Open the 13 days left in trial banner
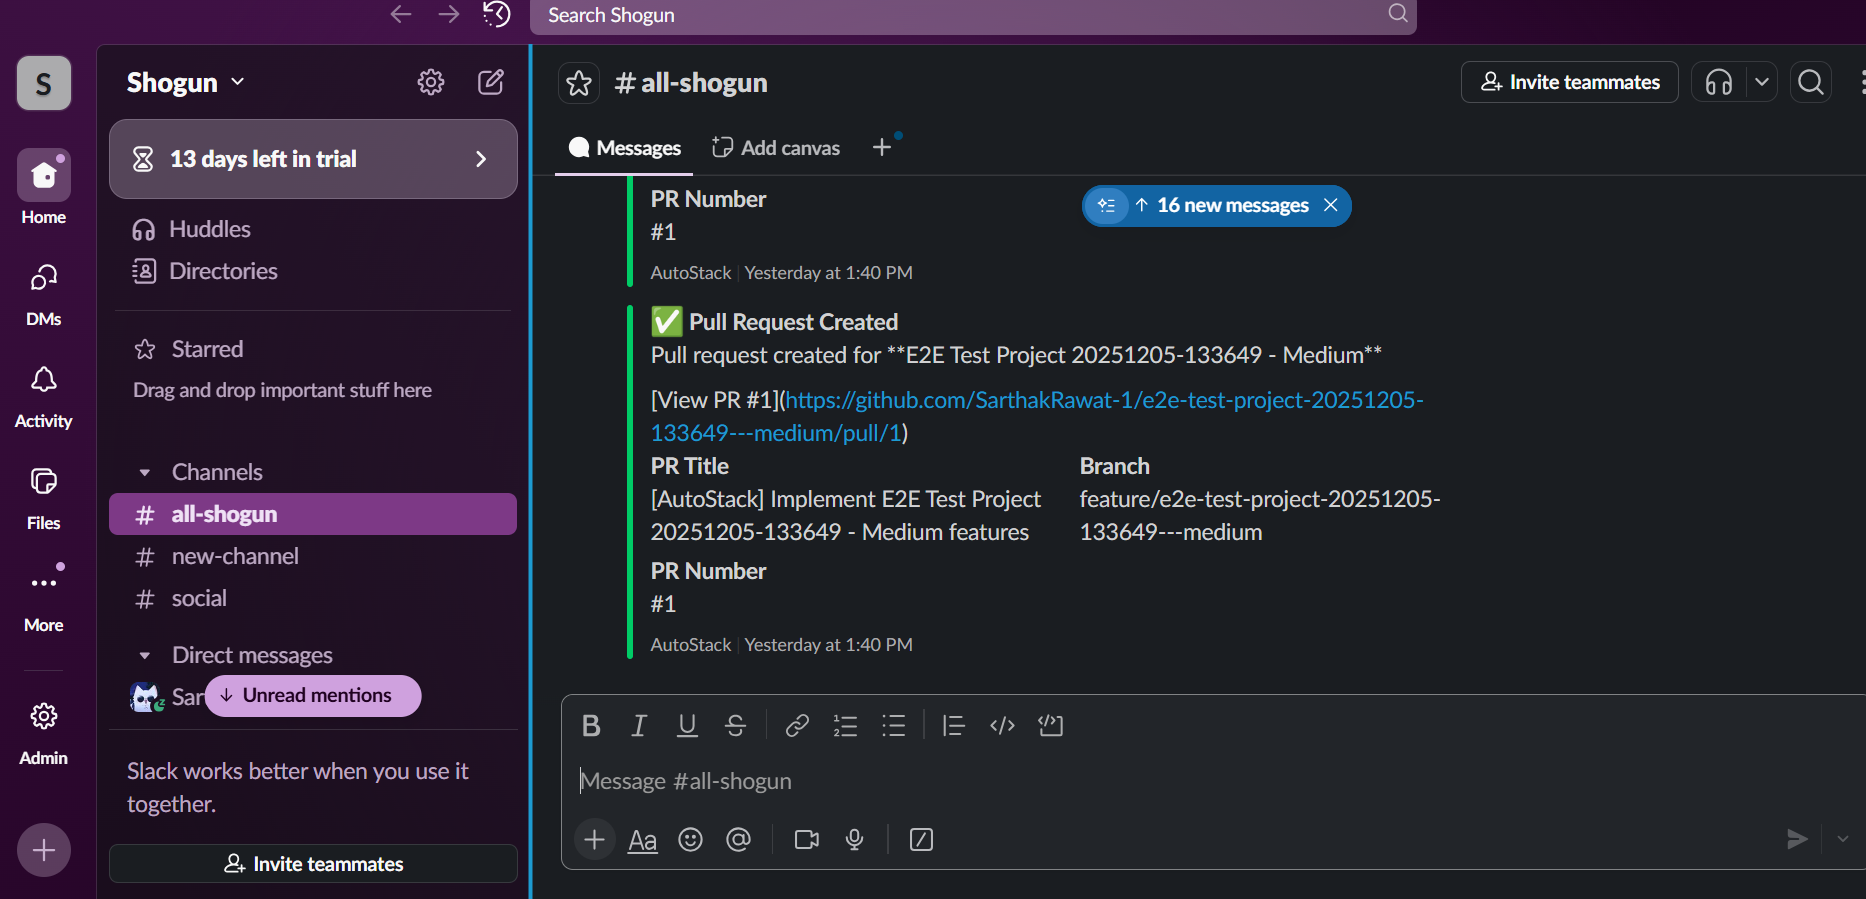The height and width of the screenshot is (899, 1866). click(x=313, y=159)
